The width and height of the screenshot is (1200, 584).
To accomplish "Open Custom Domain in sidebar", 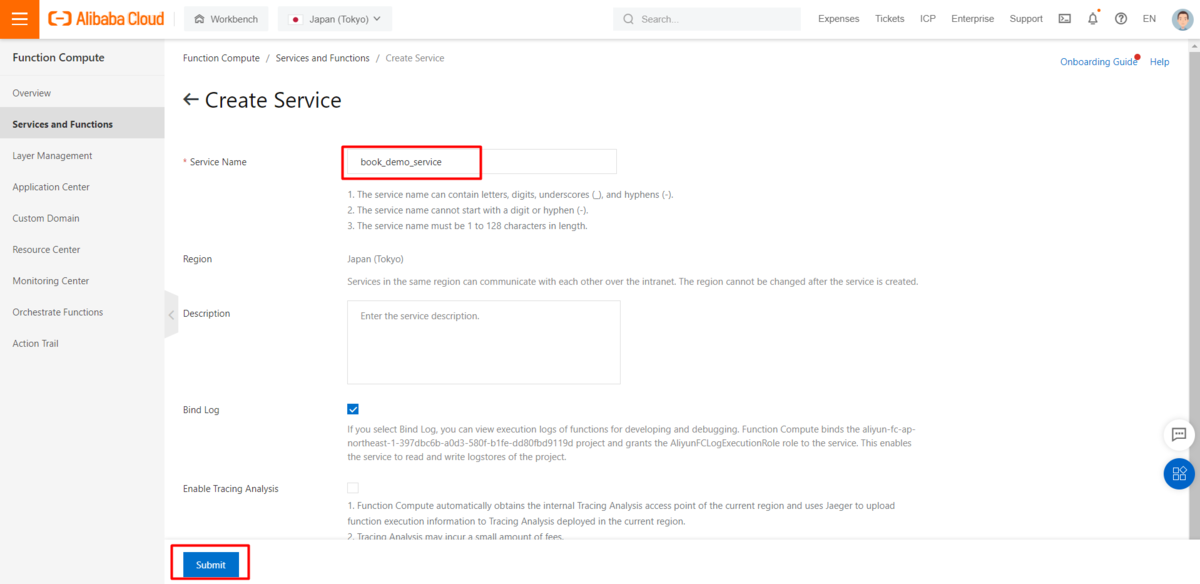I will click(82, 218).
